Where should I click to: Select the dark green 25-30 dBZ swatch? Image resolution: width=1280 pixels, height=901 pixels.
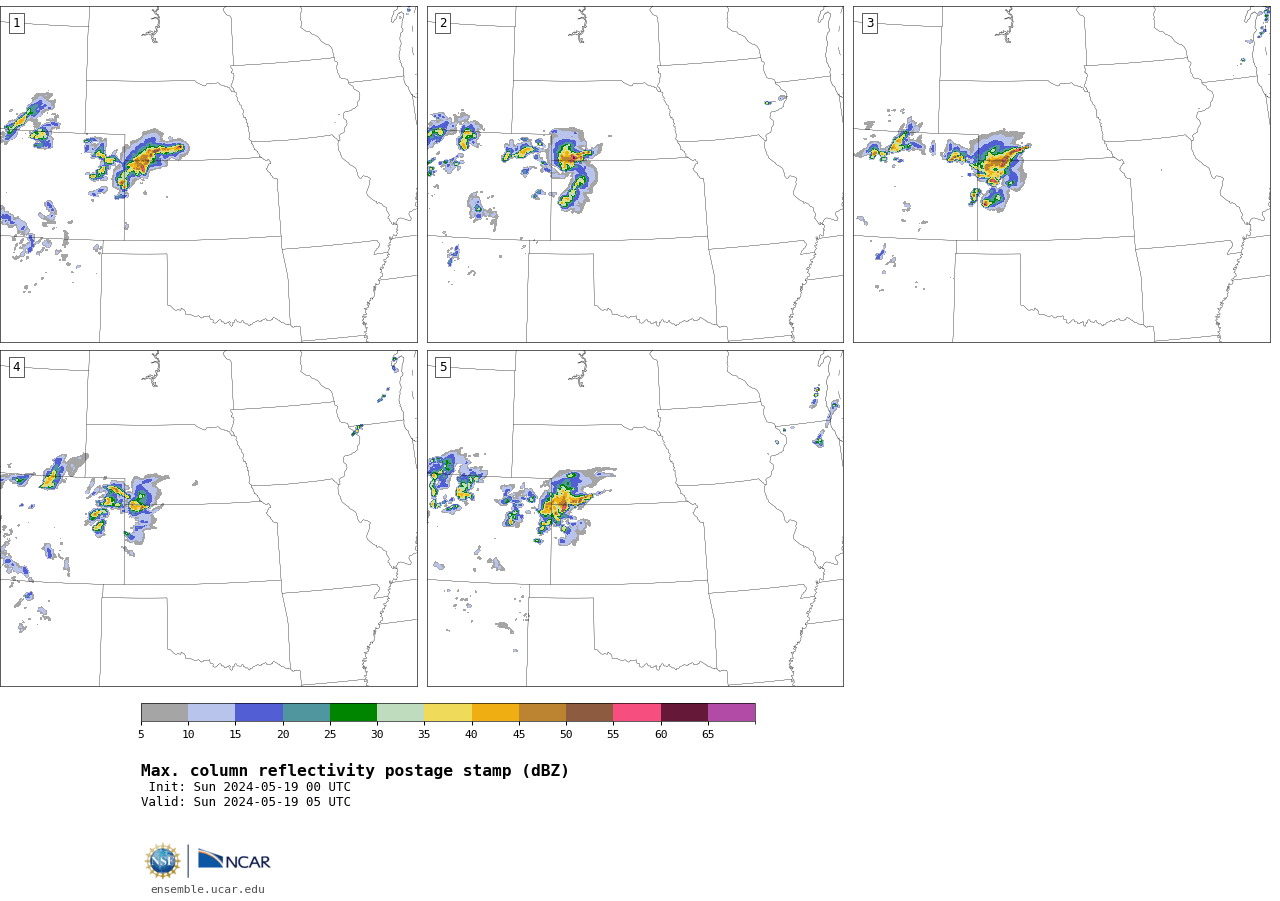pyautogui.click(x=353, y=713)
